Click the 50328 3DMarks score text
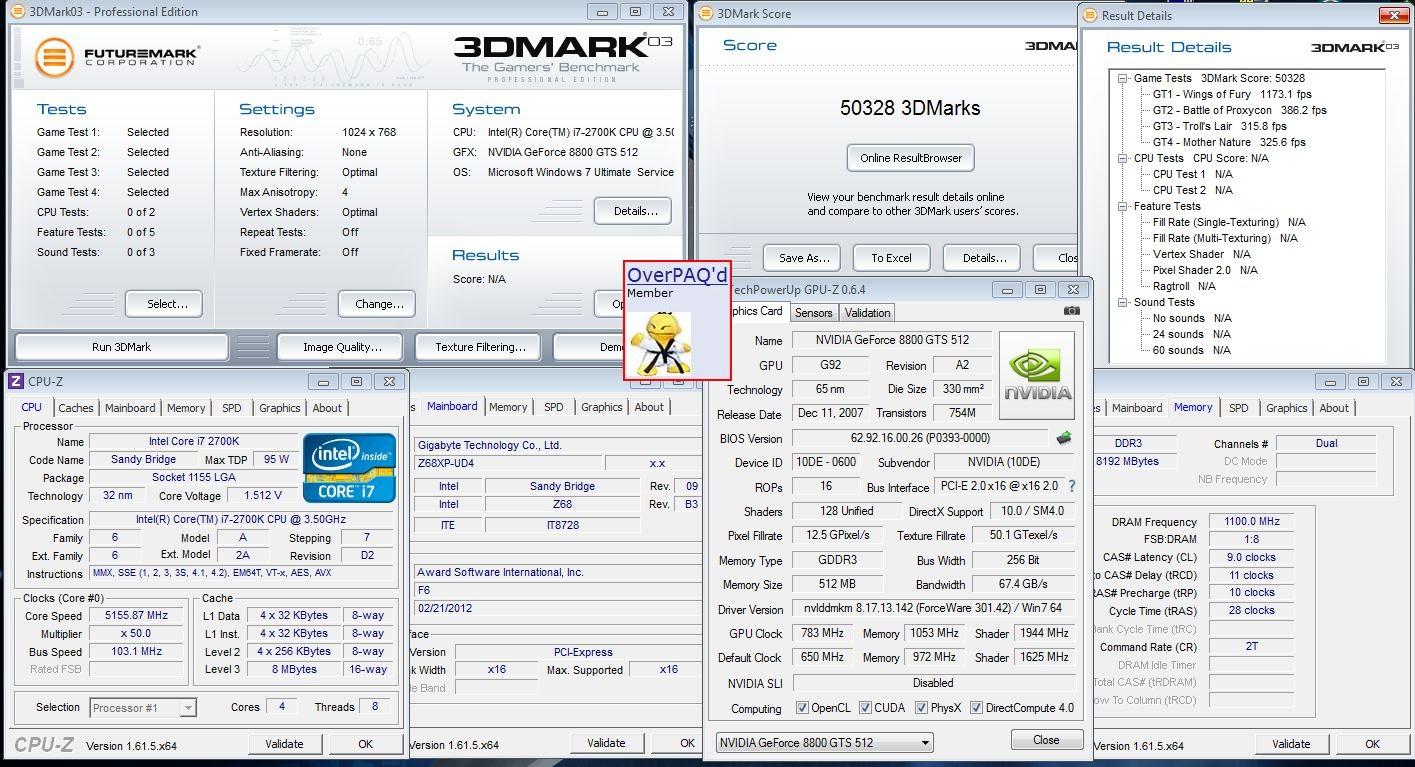Screen dimensions: 1415x767 pyautogui.click(x=910, y=108)
